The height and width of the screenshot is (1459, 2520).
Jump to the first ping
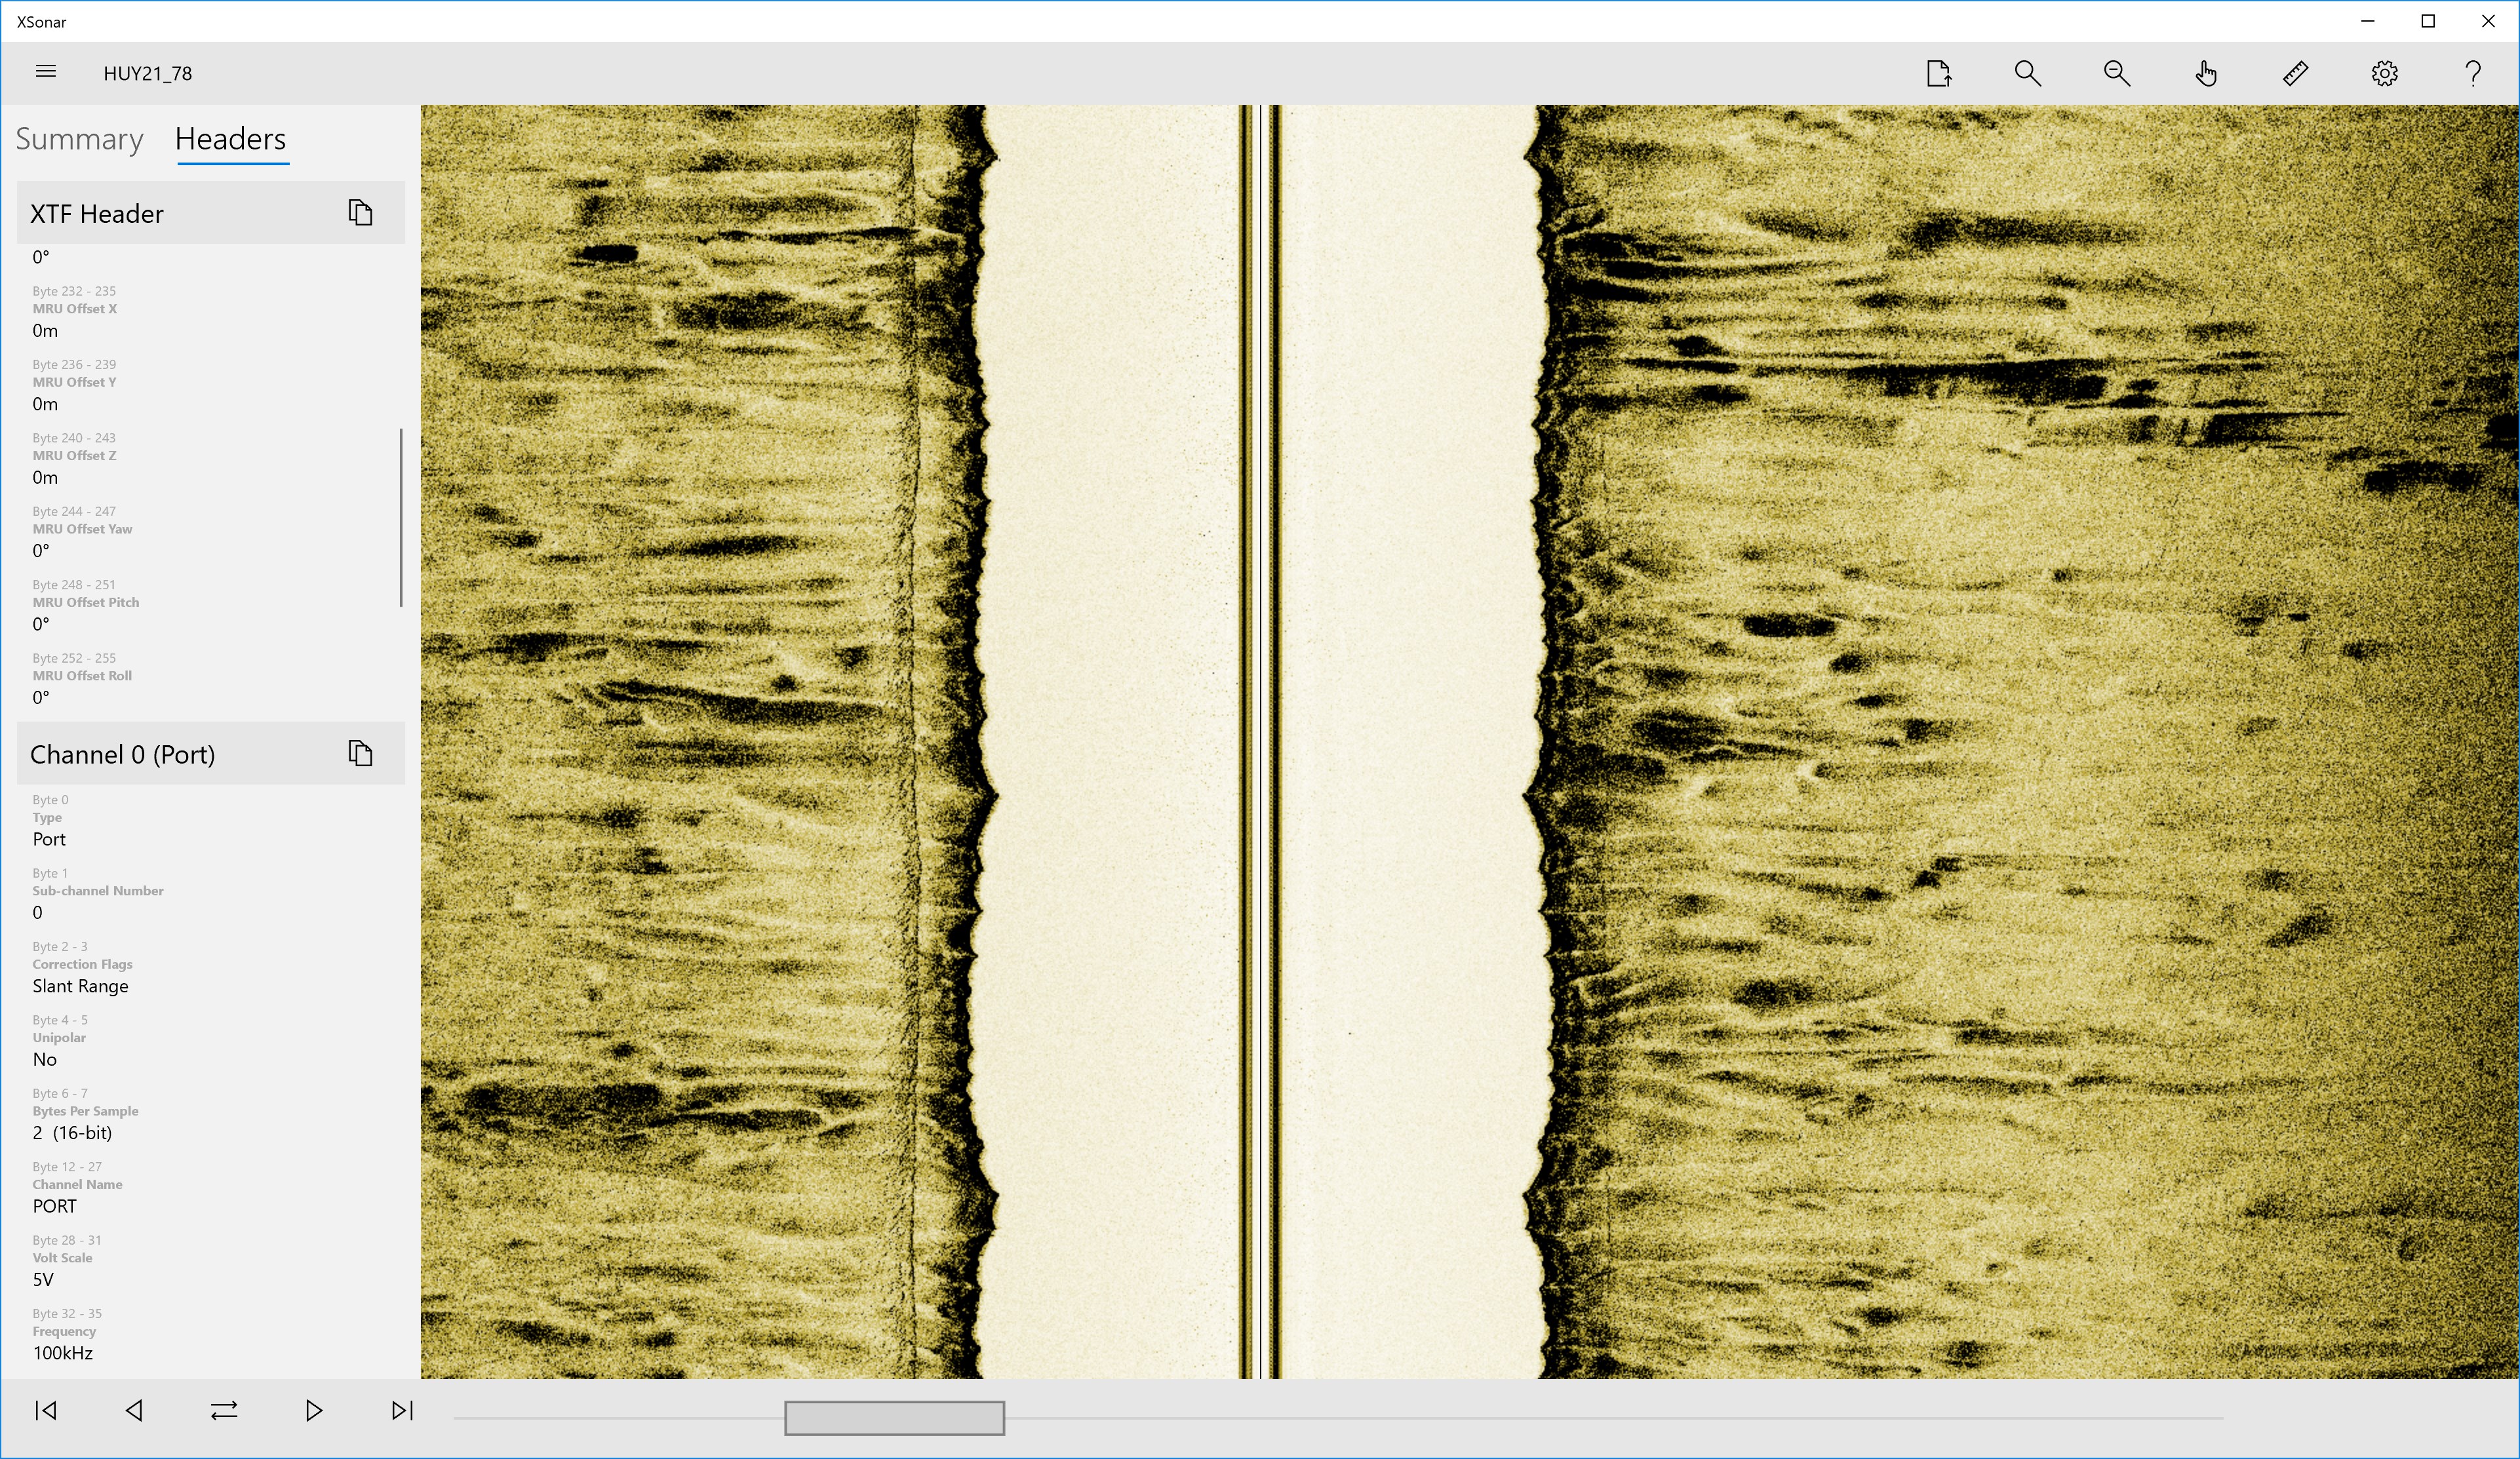tap(46, 1410)
